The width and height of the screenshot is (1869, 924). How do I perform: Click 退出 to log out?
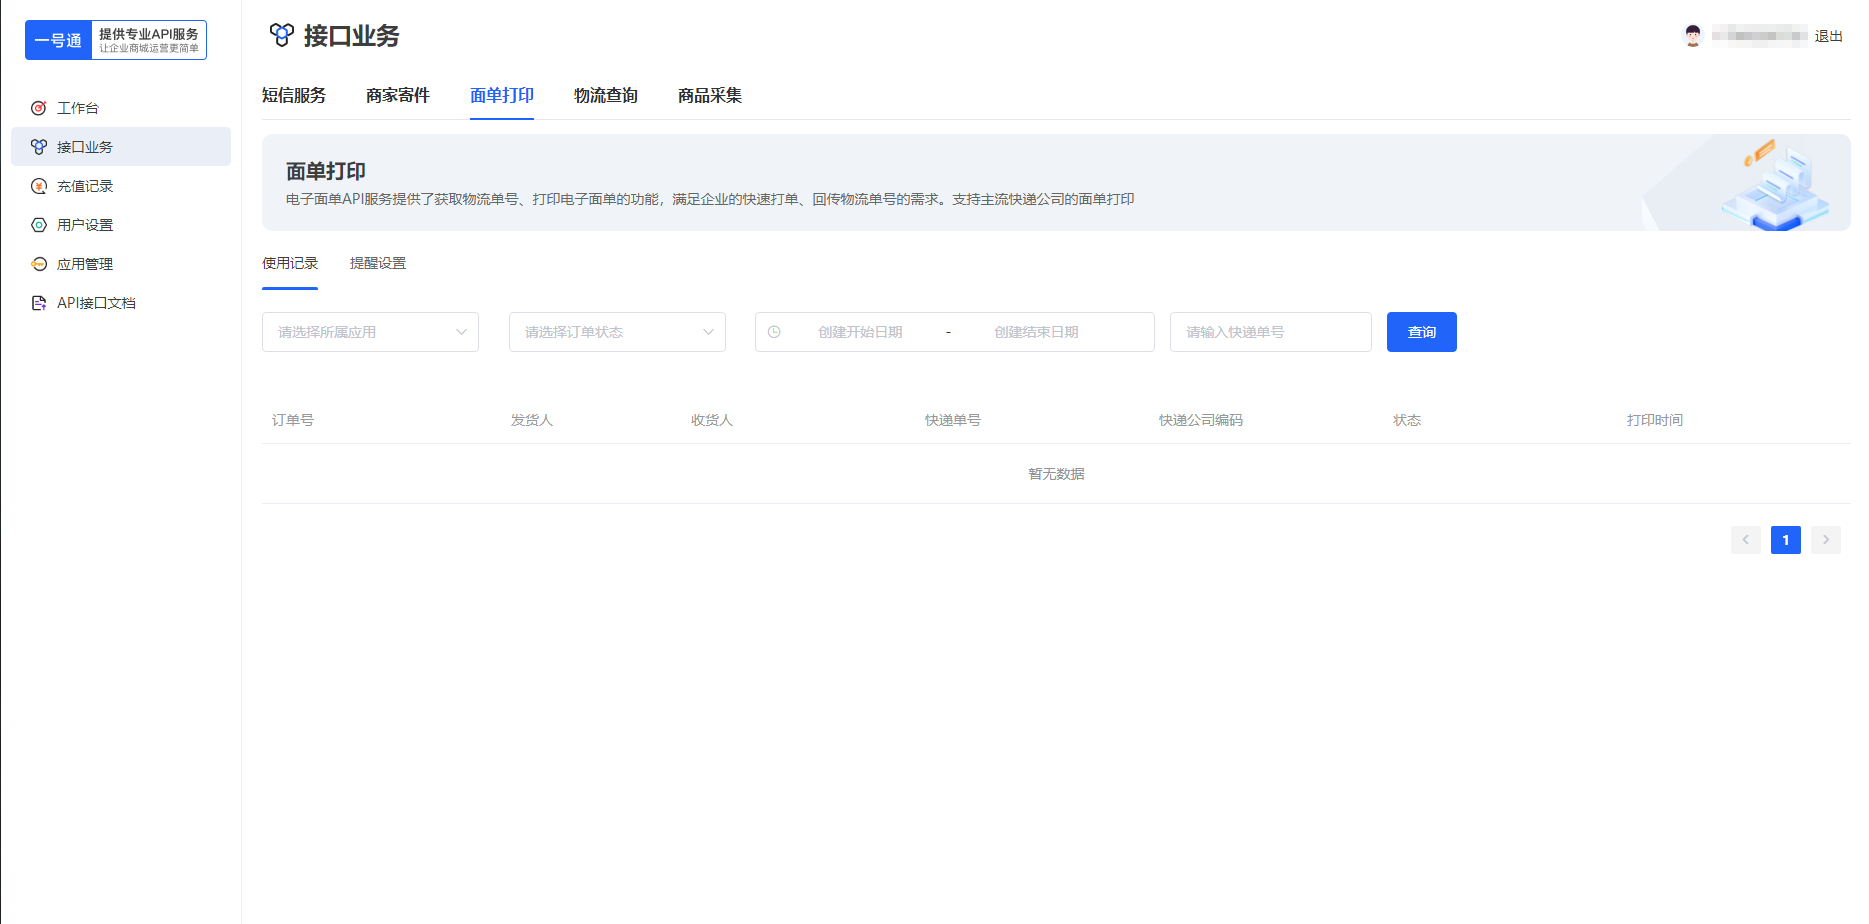click(x=1829, y=36)
